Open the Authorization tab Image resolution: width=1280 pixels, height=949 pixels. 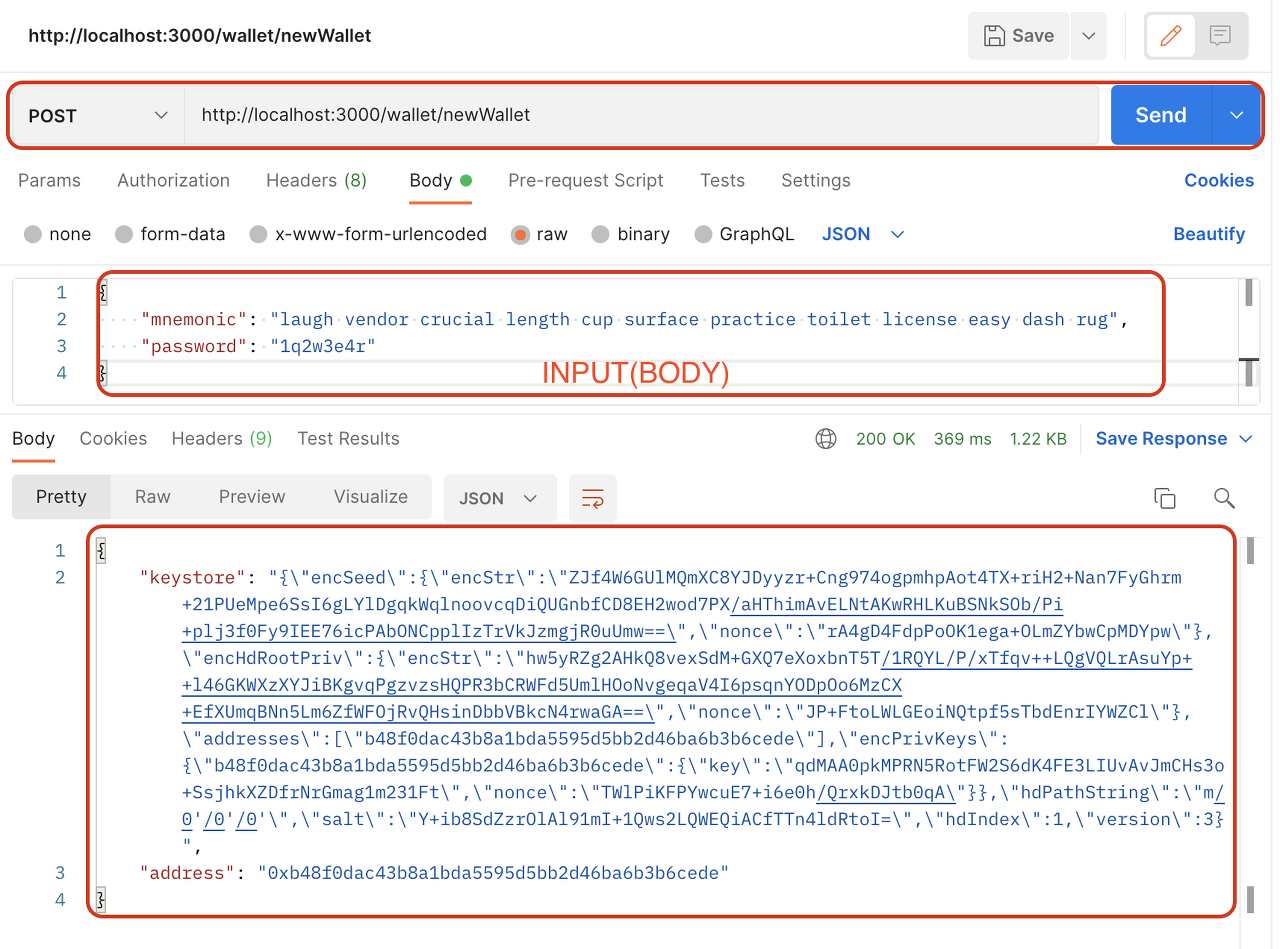click(x=174, y=181)
